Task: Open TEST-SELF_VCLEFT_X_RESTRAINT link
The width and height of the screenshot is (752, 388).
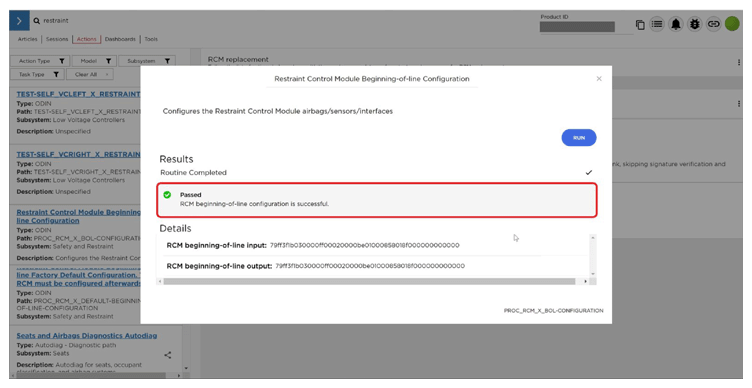Action: (78, 94)
